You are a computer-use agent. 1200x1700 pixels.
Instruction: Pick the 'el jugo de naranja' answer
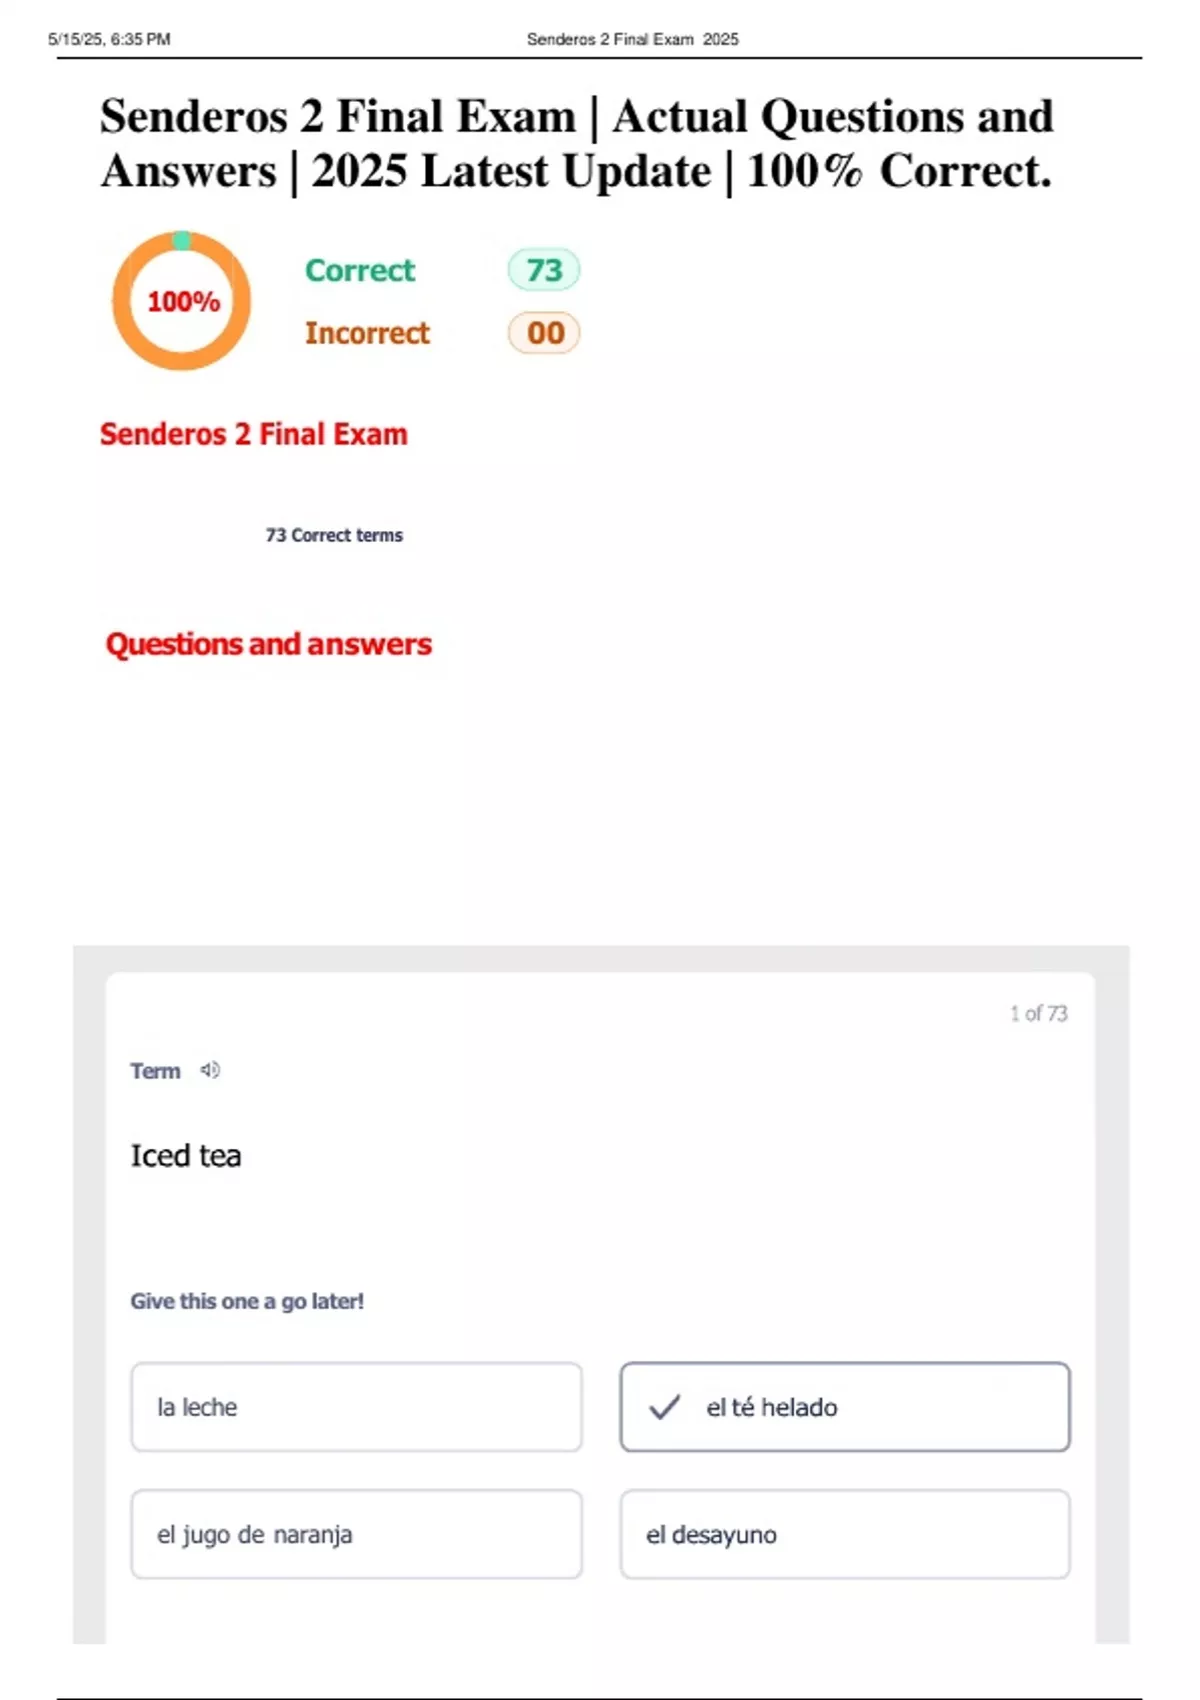point(356,1534)
